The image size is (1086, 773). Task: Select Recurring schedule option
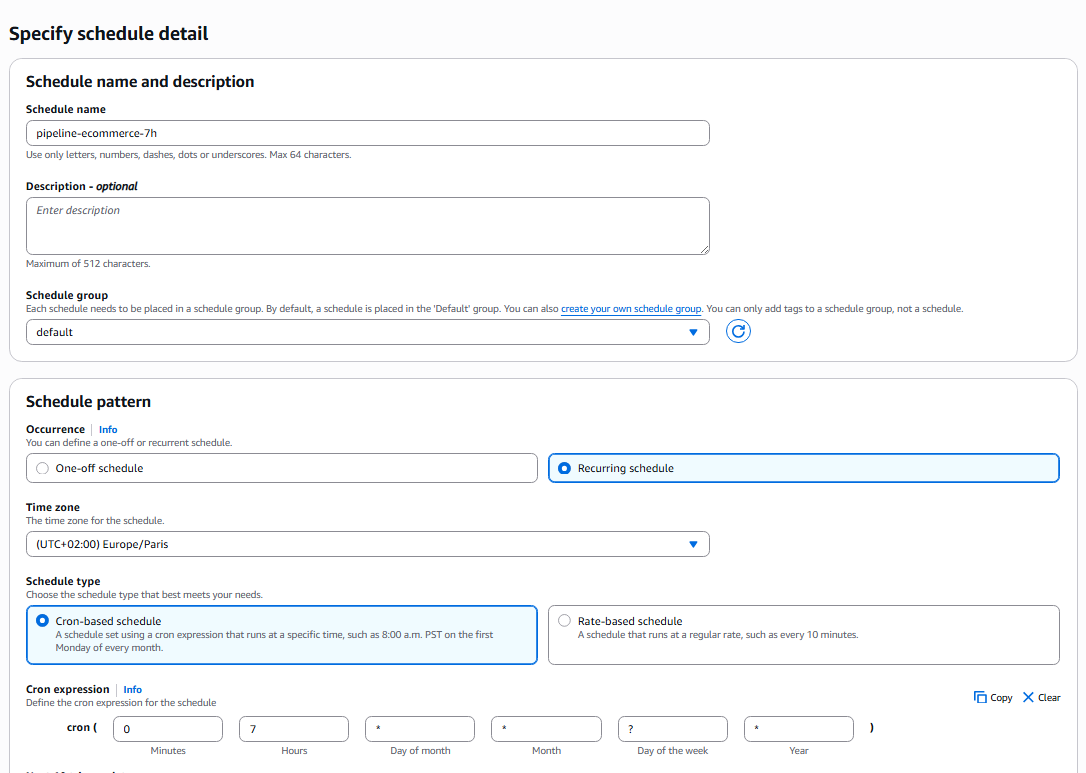[x=803, y=468]
